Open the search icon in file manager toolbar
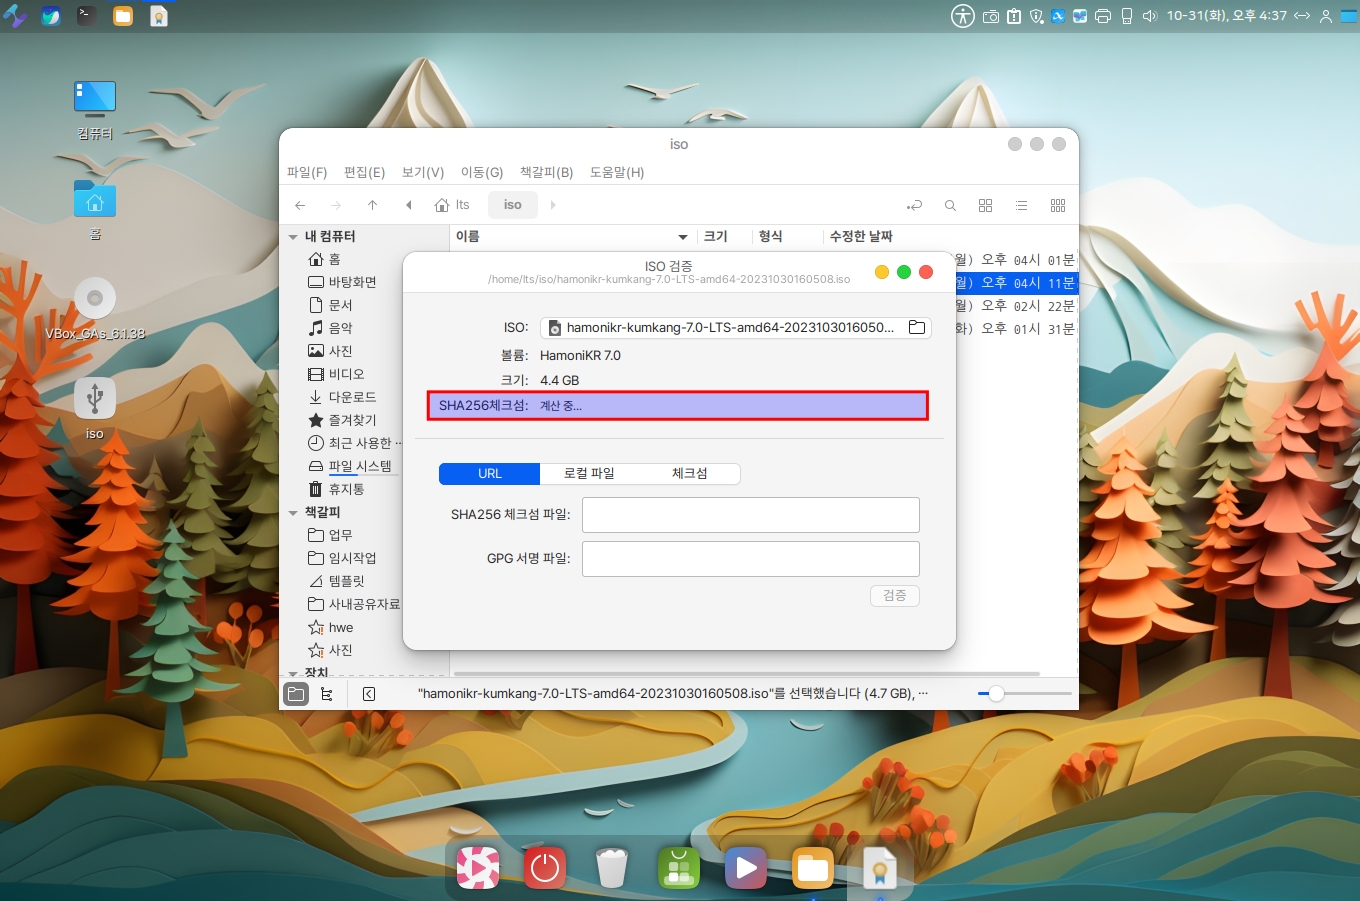 point(950,205)
